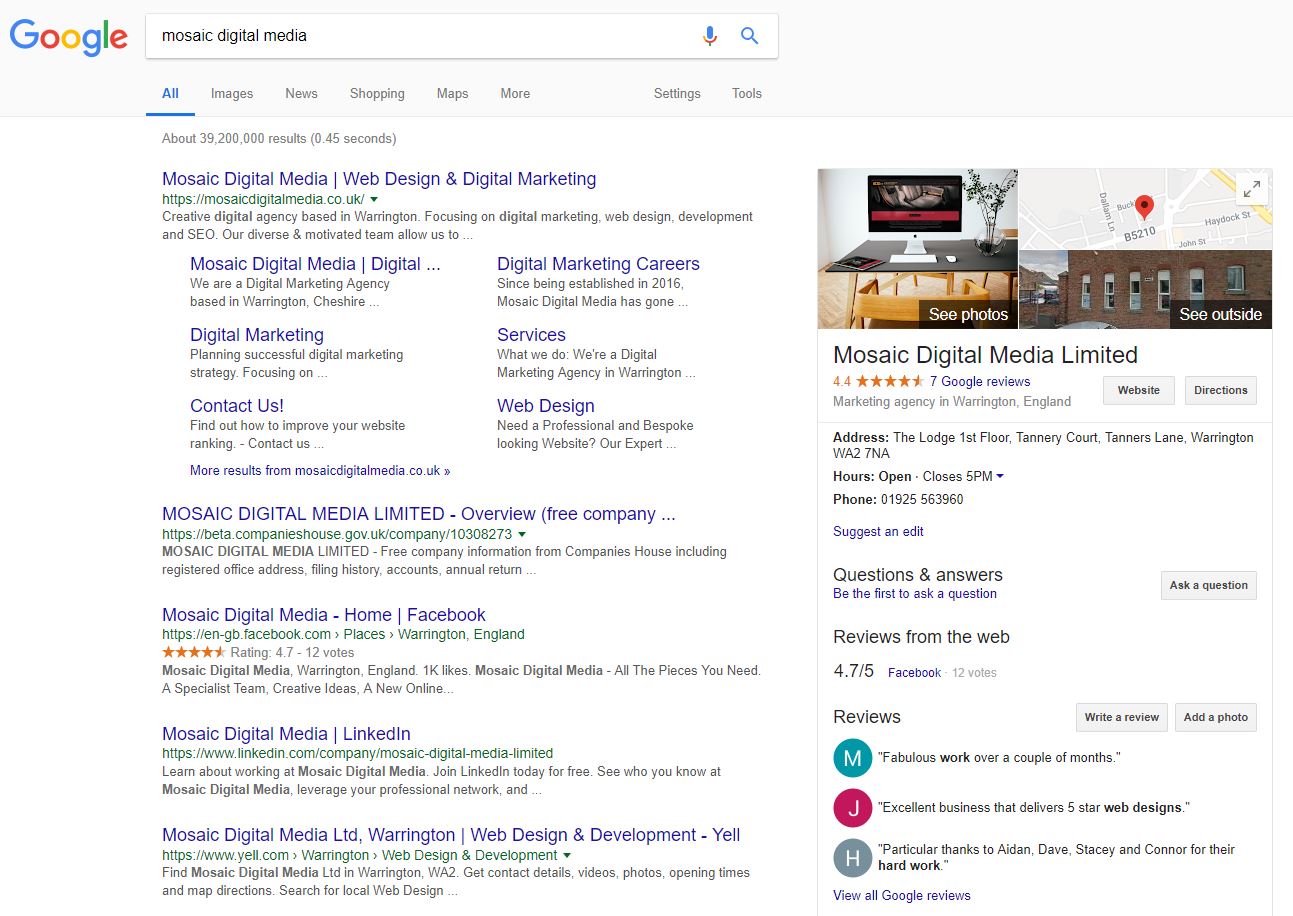Open dropdown arrow next to yell.com URL
The image size is (1293, 916).
pyautogui.click(x=567, y=856)
